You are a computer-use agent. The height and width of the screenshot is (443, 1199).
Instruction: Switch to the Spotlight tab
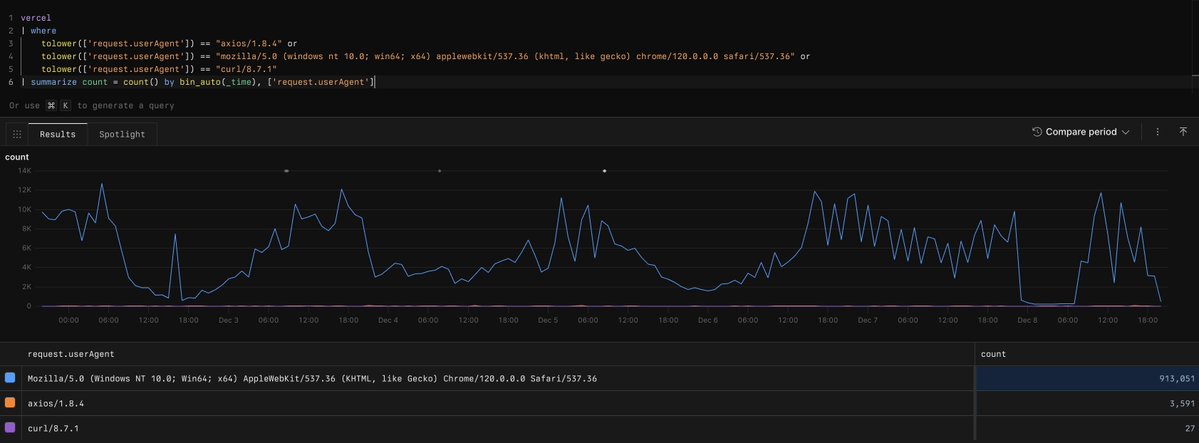(x=122, y=134)
